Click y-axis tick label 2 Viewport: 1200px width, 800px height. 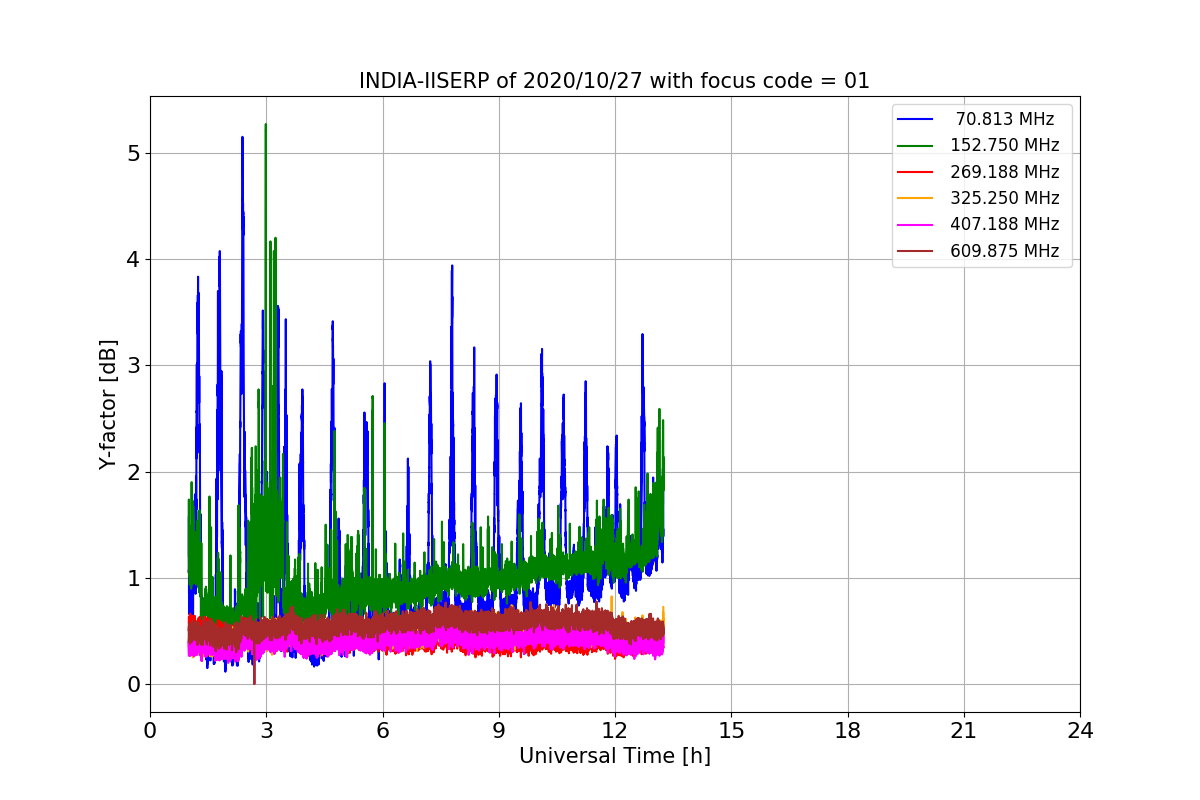pyautogui.click(x=133, y=472)
